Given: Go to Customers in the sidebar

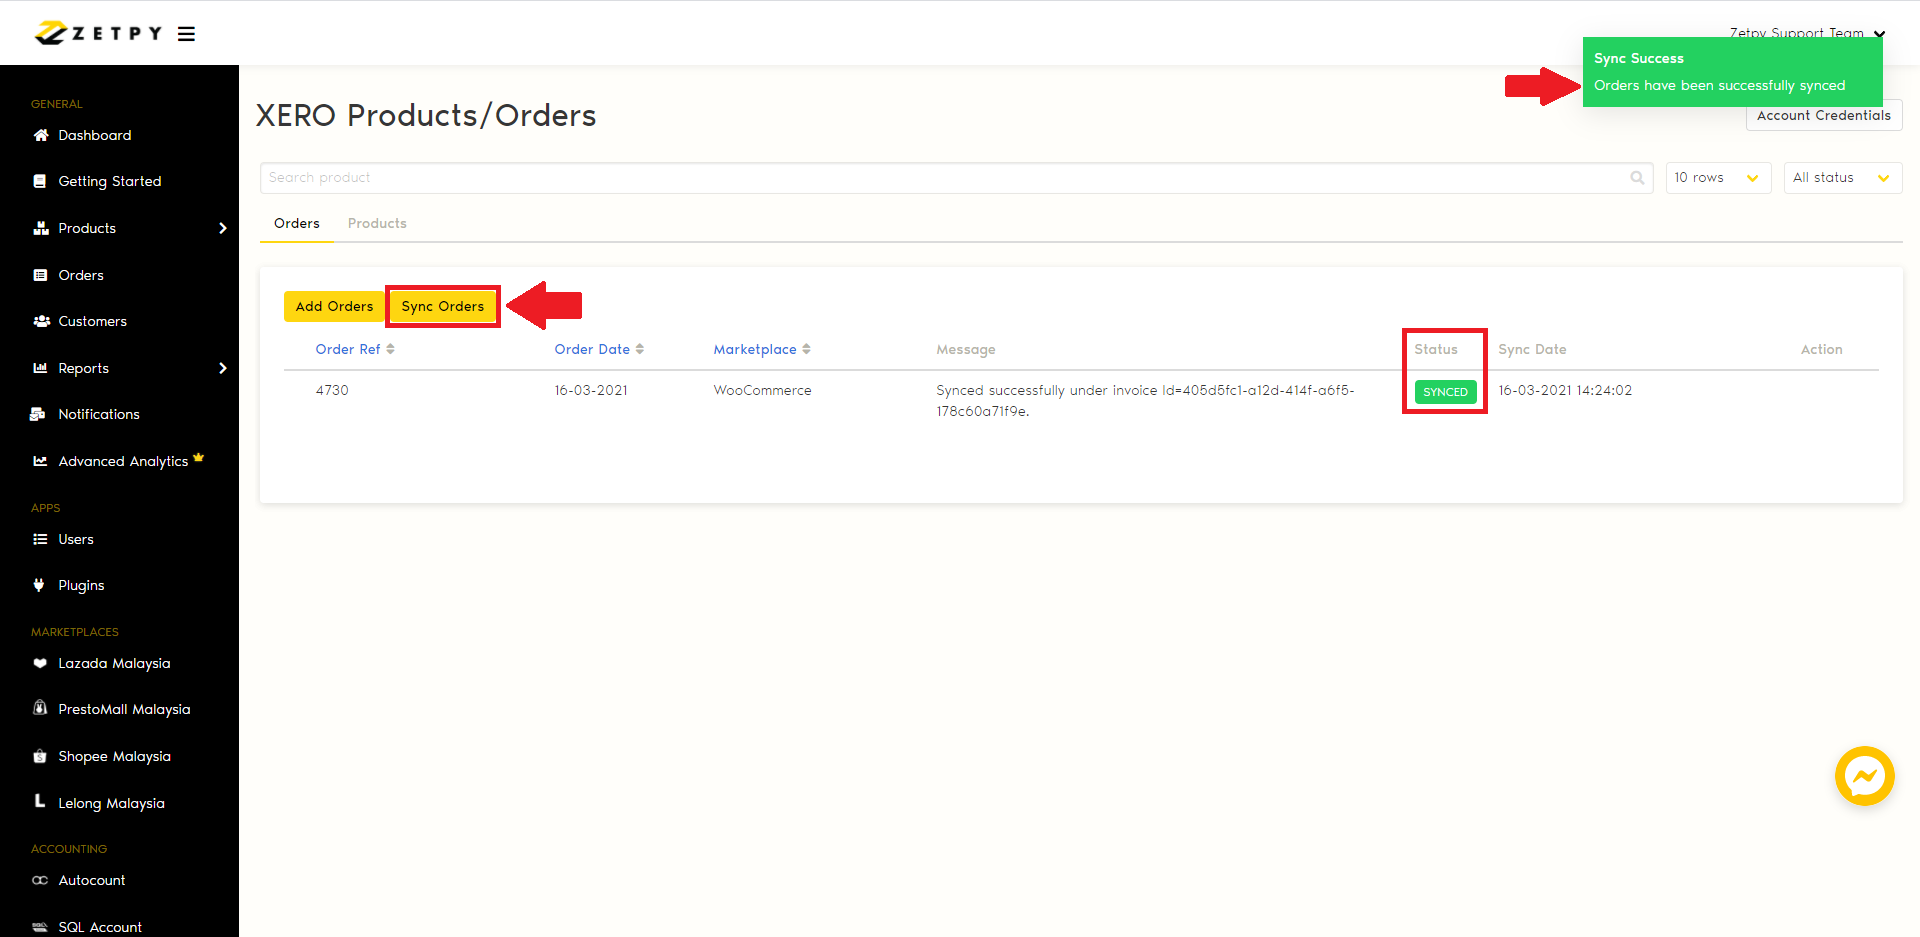Looking at the screenshot, I should 93,321.
